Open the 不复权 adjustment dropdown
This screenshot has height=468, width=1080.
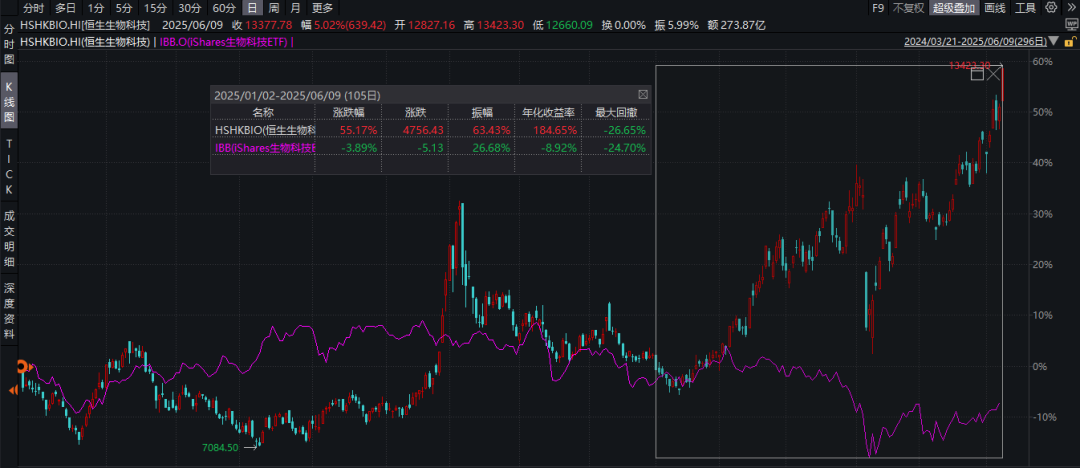click(x=908, y=8)
